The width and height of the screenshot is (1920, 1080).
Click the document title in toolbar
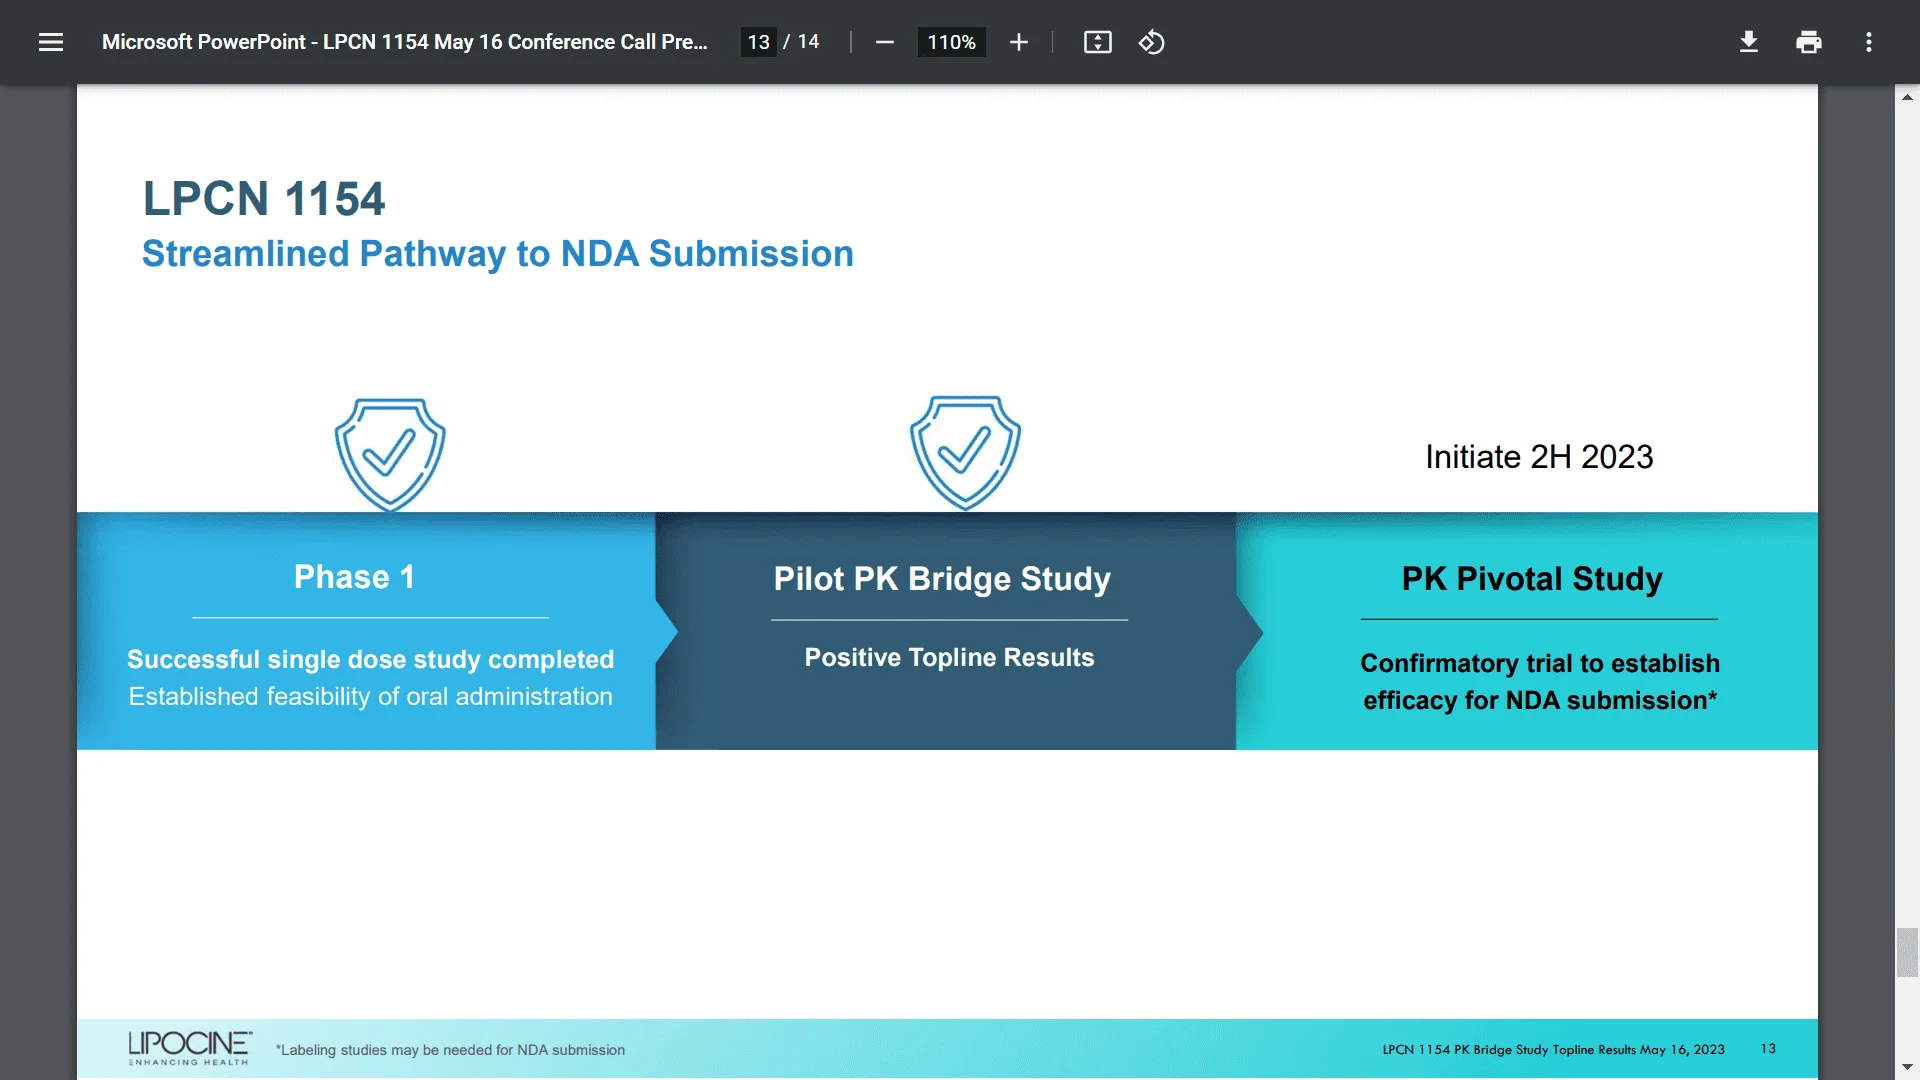404,42
